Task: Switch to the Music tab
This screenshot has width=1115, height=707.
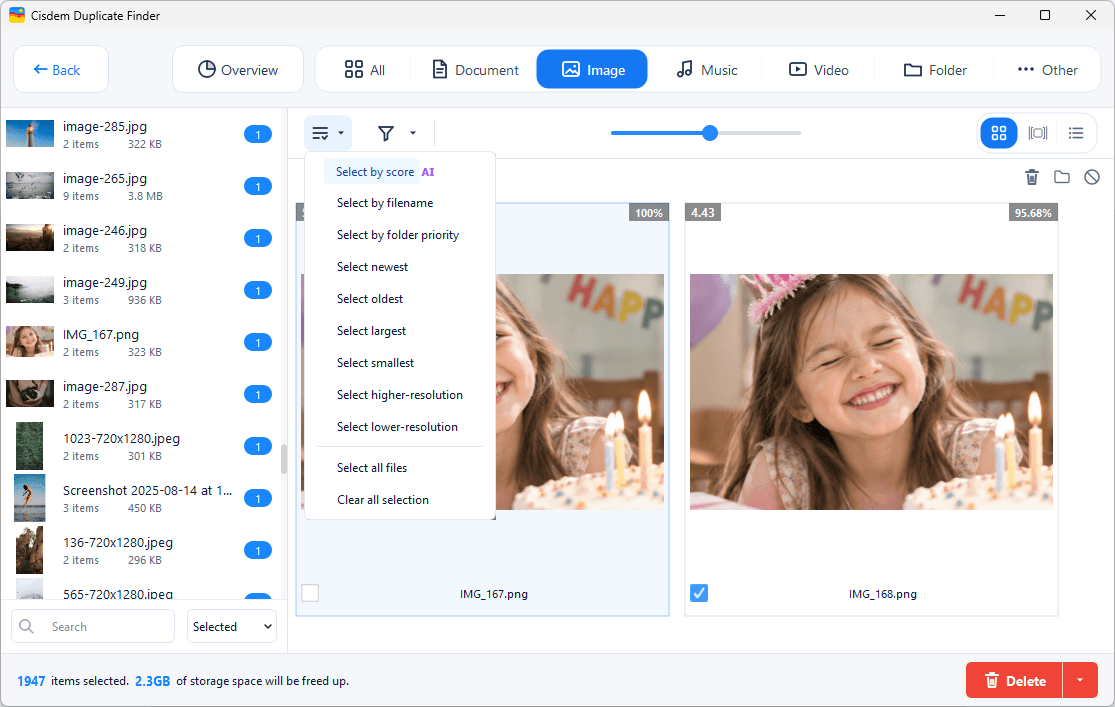Action: (x=706, y=70)
